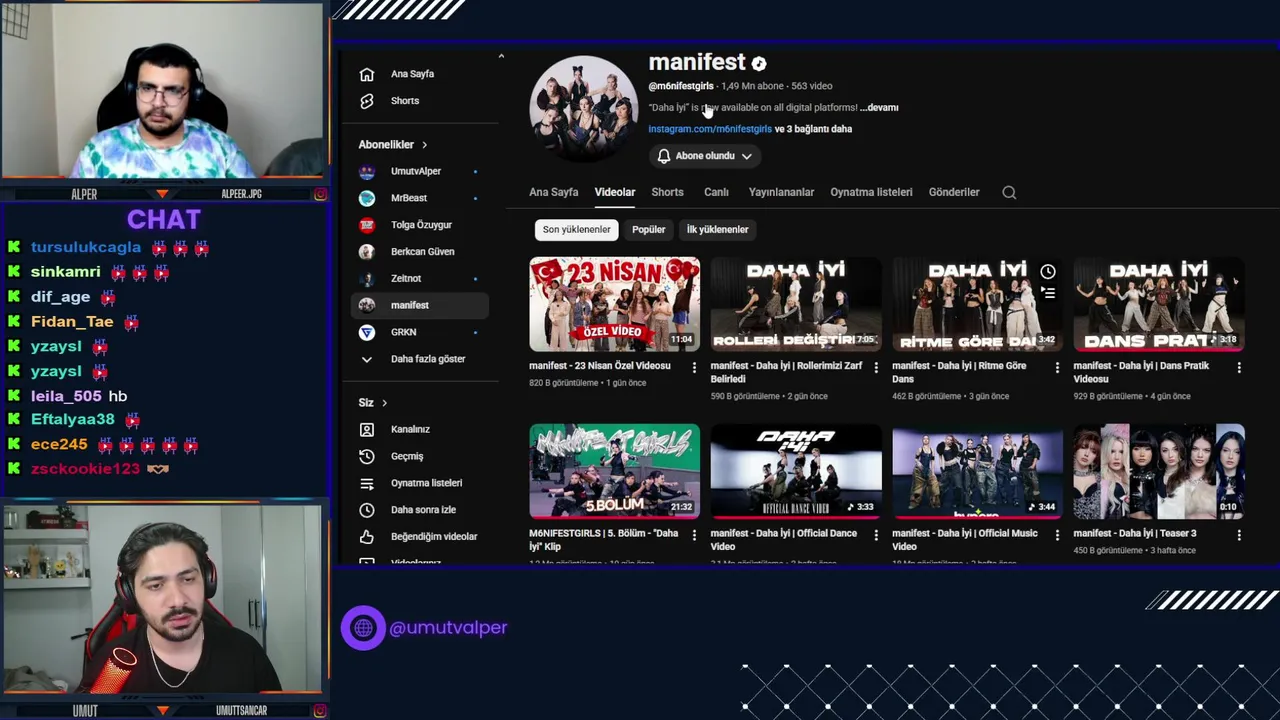This screenshot has width=1280, height=720.
Task: Click the Geçmiş history icon
Action: [367, 456]
